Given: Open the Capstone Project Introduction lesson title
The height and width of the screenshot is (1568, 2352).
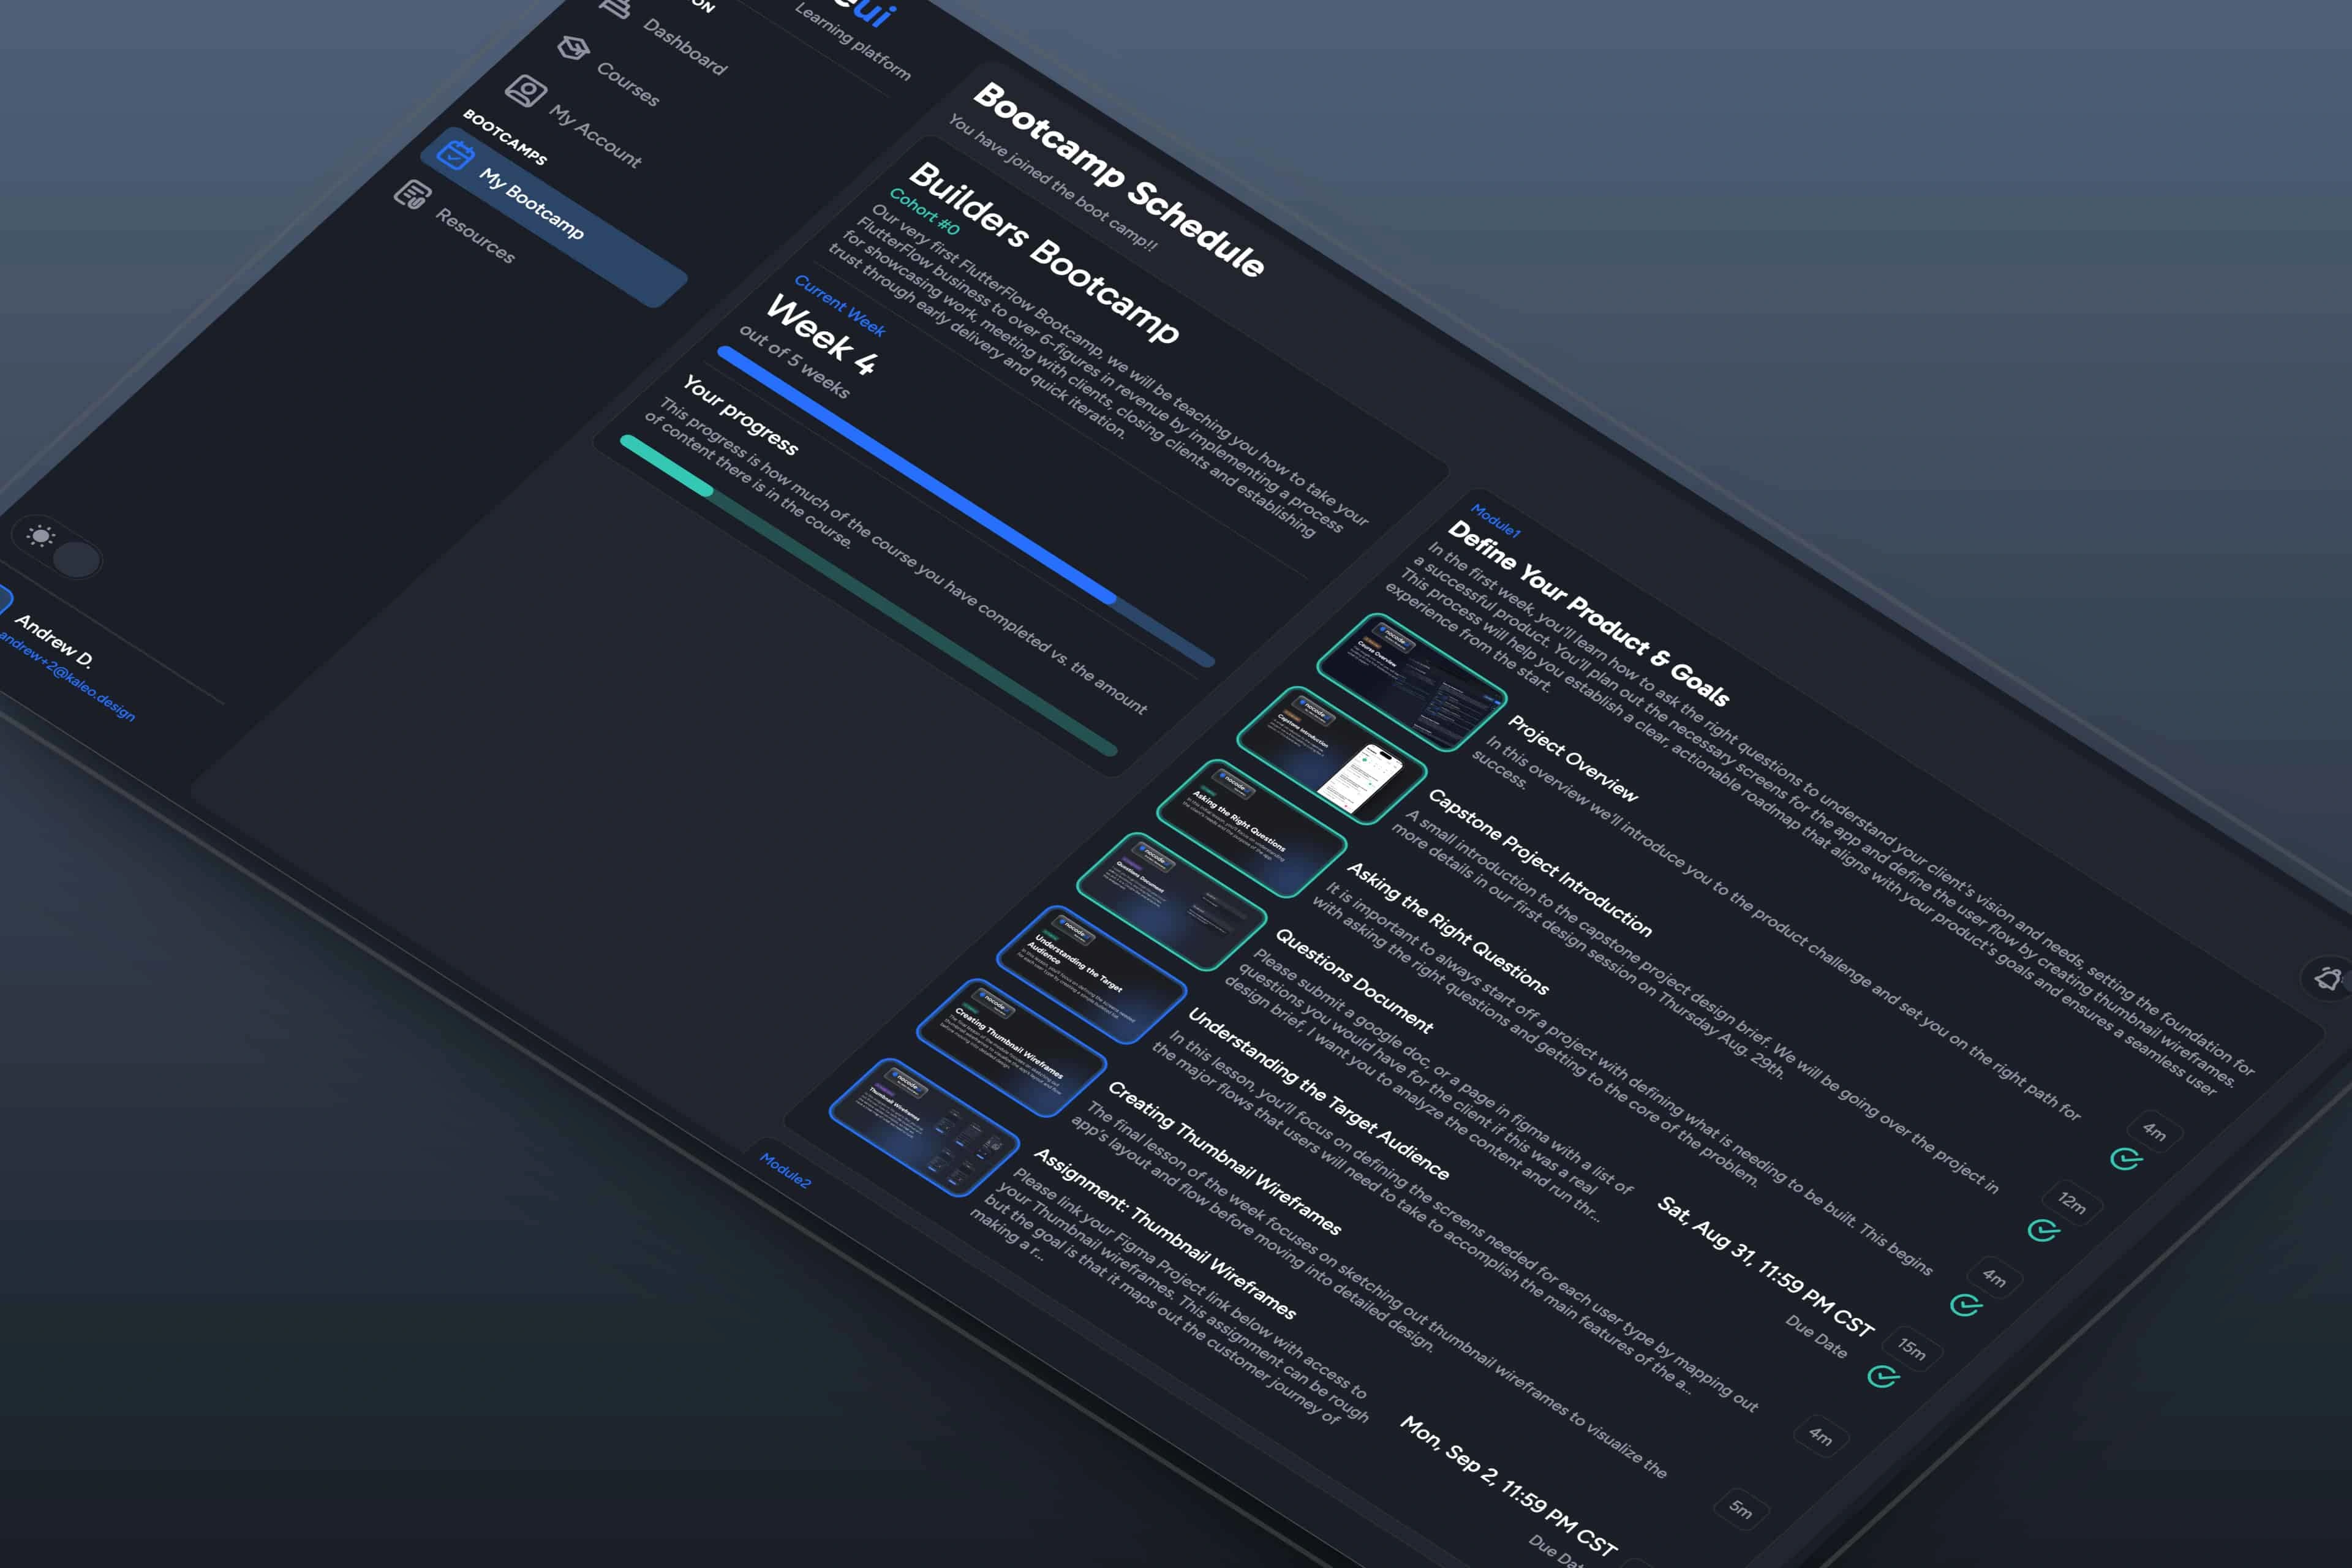Looking at the screenshot, I should [1540, 863].
